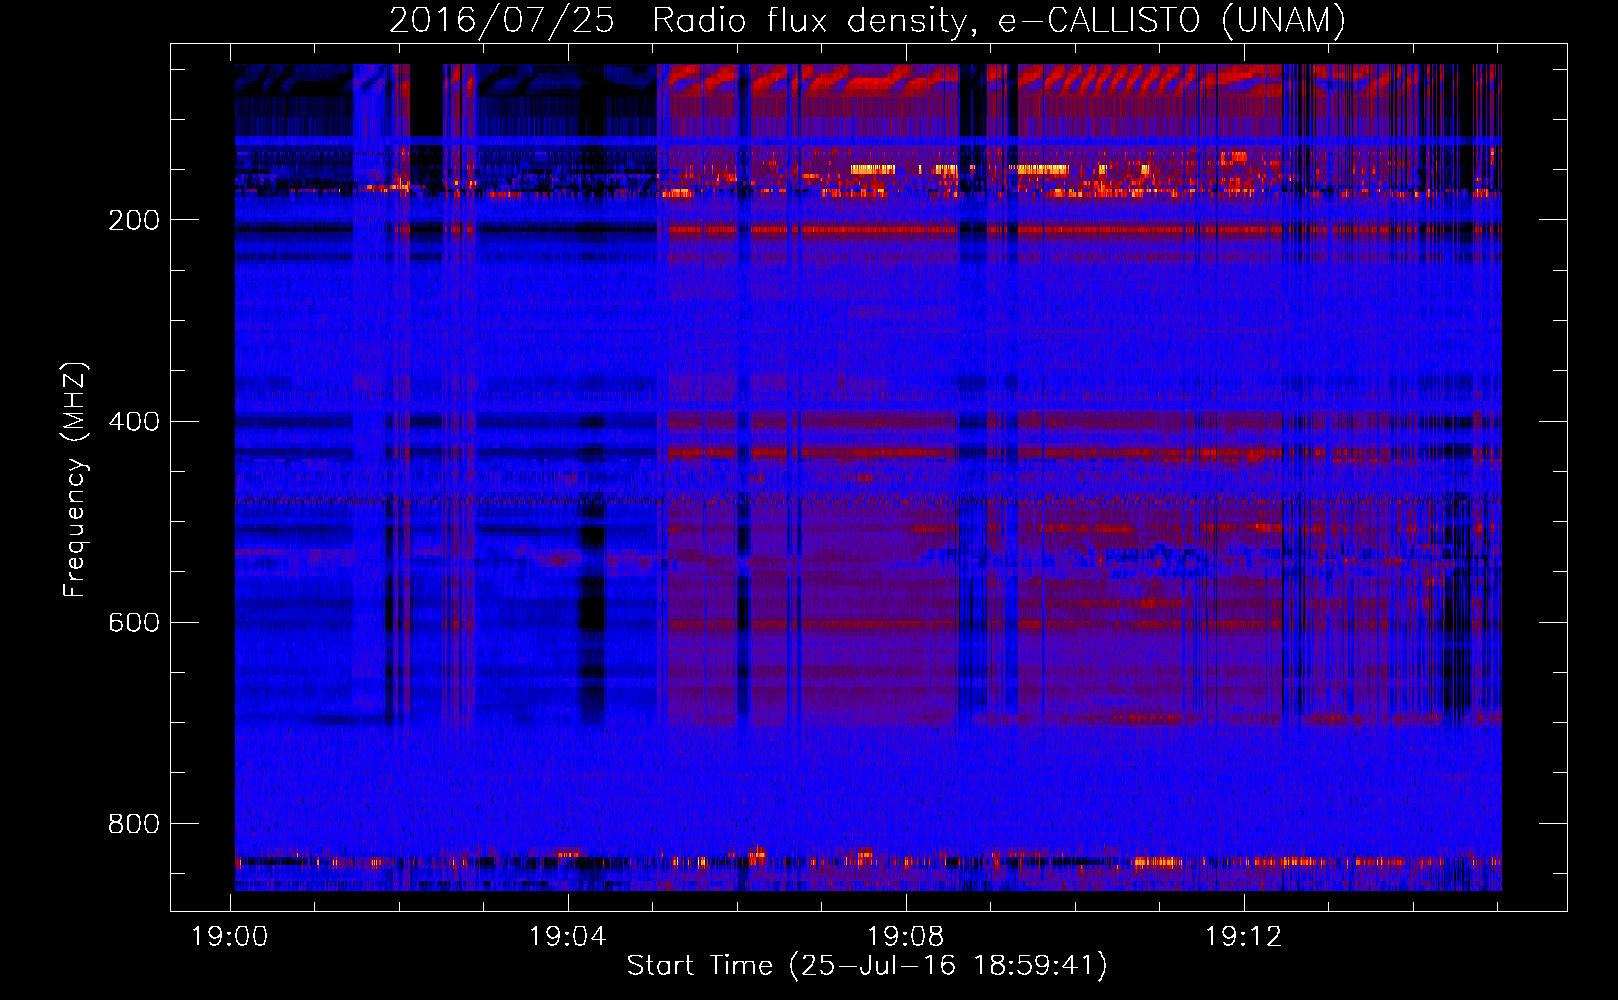This screenshot has height=1000, width=1618.
Task: Click the 600 frequency tick label
Action: pyautogui.click(x=134, y=622)
